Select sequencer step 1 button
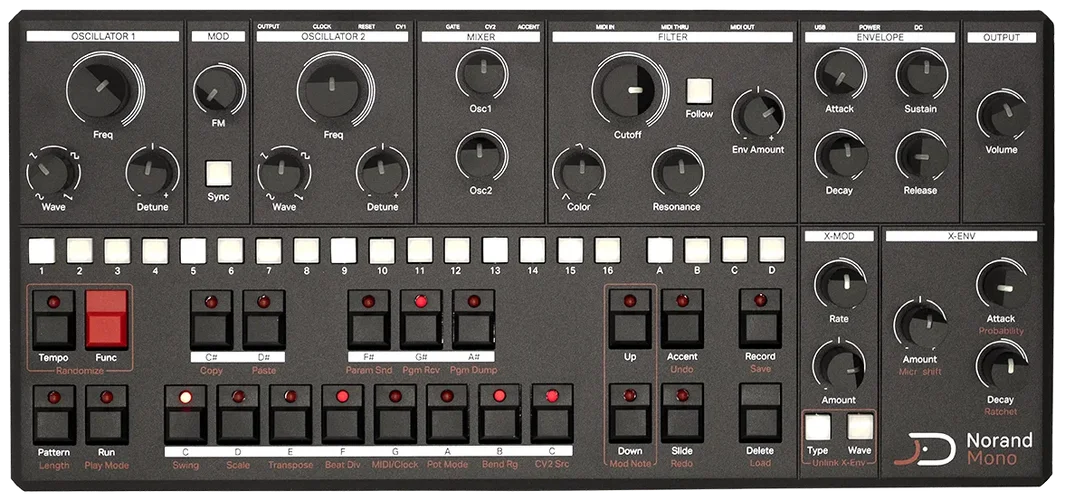Image resolution: width=1065 pixels, height=500 pixels. point(41,251)
